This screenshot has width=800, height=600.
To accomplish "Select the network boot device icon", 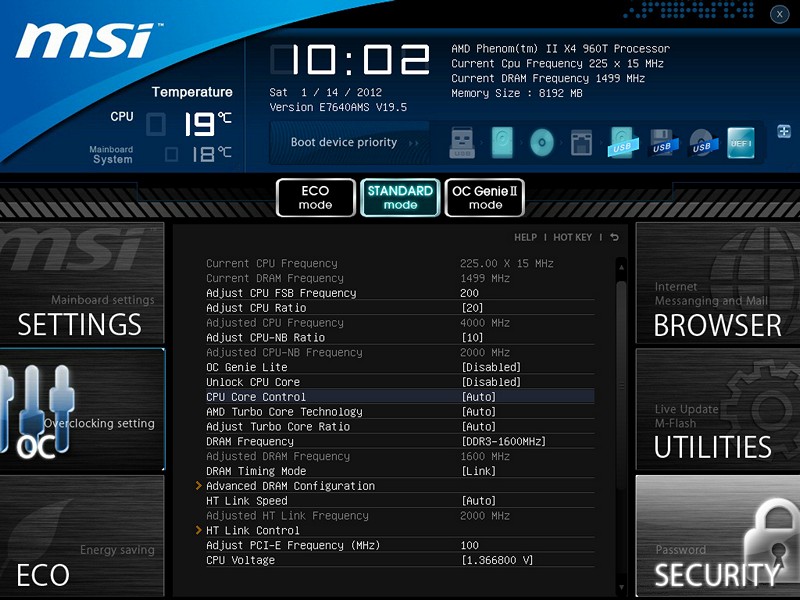I will (x=582, y=143).
